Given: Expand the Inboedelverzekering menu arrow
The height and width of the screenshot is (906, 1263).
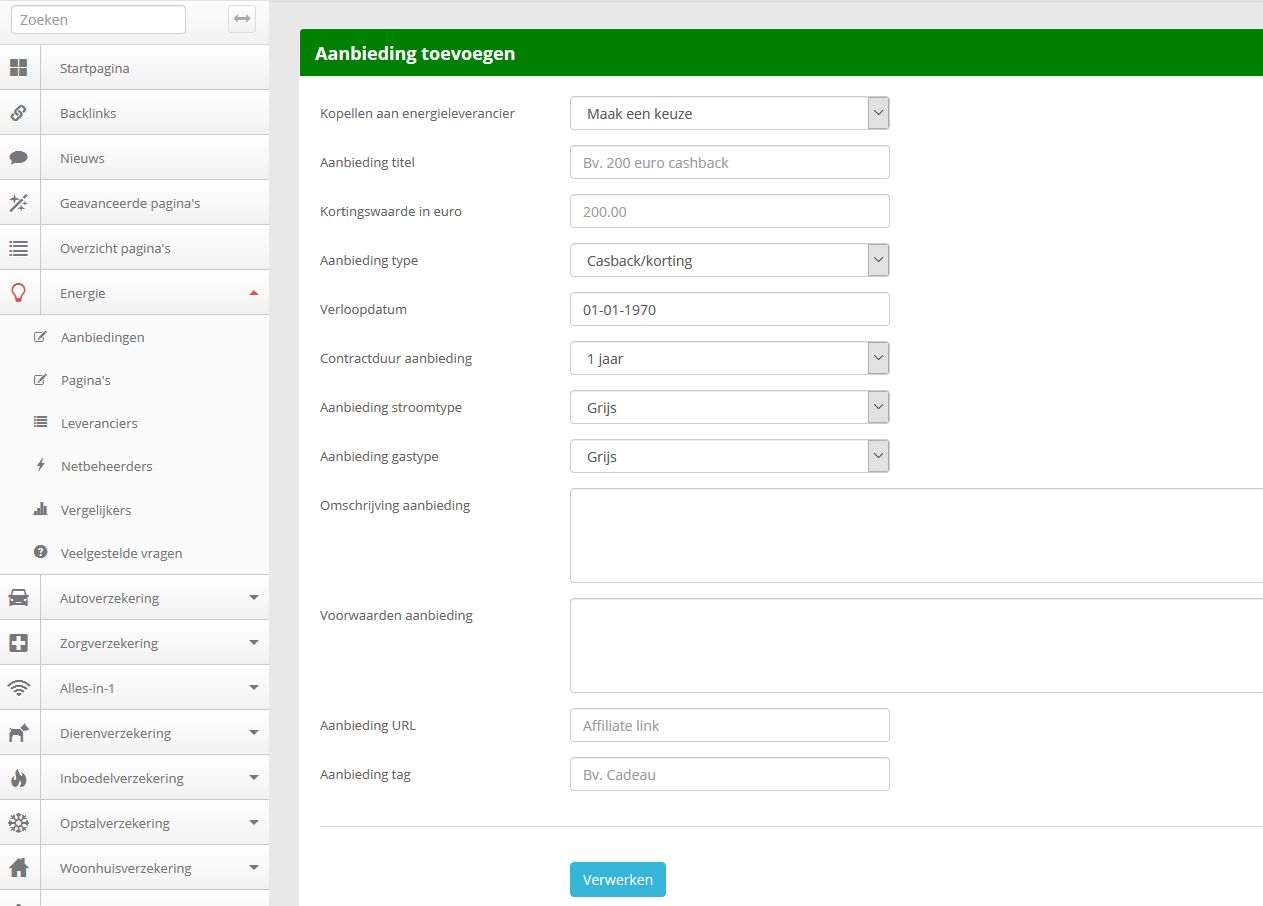Looking at the screenshot, I should coord(253,778).
